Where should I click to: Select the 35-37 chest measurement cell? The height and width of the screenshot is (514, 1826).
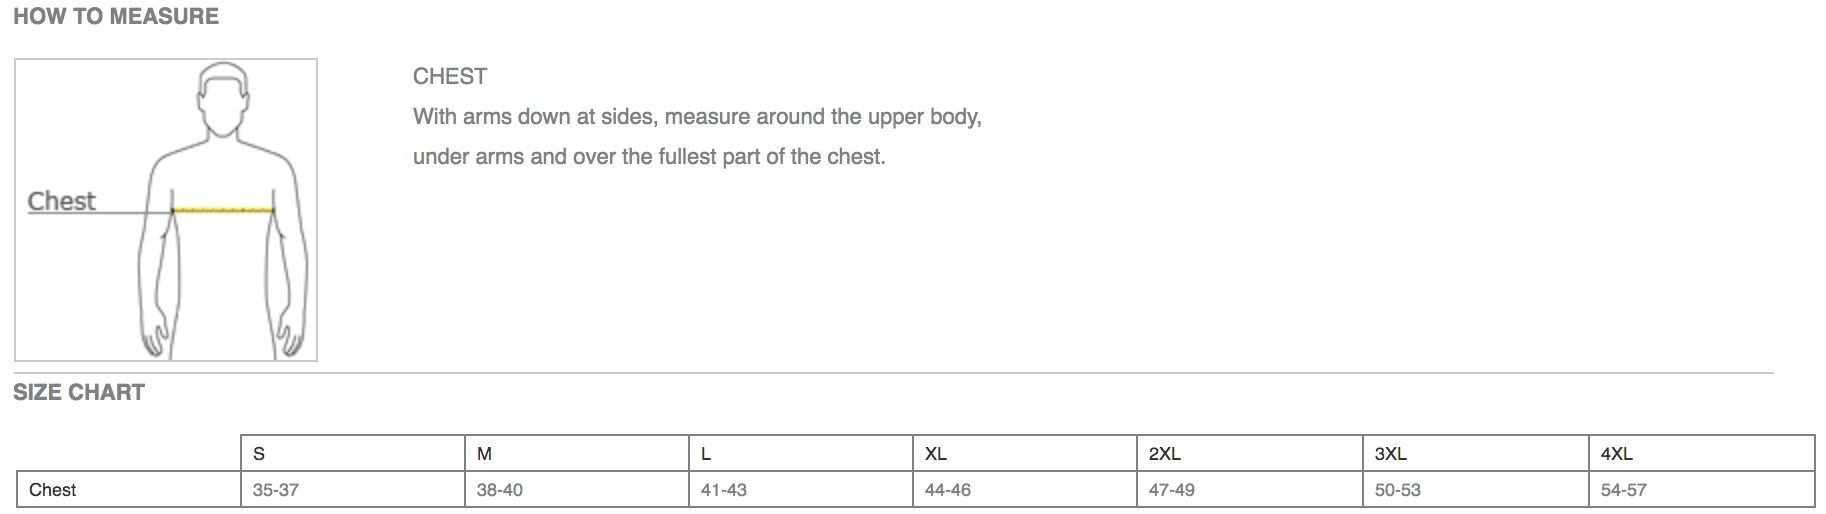click(353, 489)
